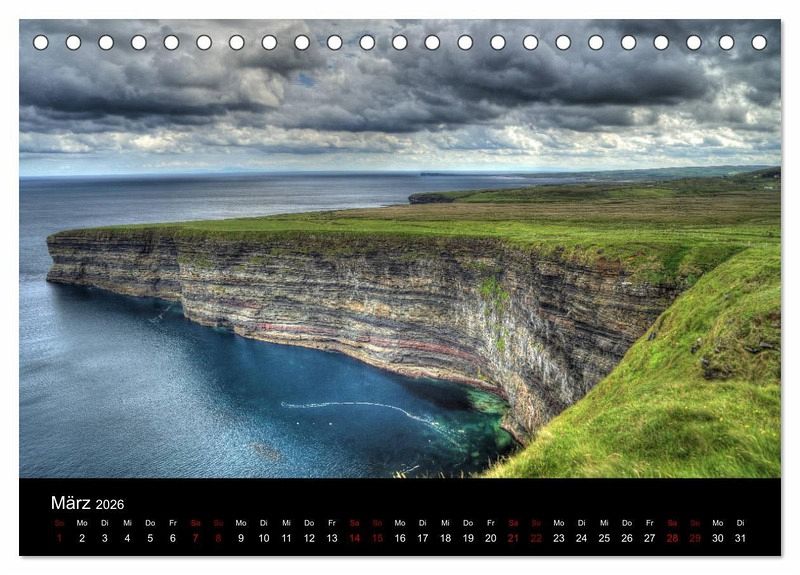Select day 5 in the calendar row
This screenshot has height=575, width=800.
point(150,538)
